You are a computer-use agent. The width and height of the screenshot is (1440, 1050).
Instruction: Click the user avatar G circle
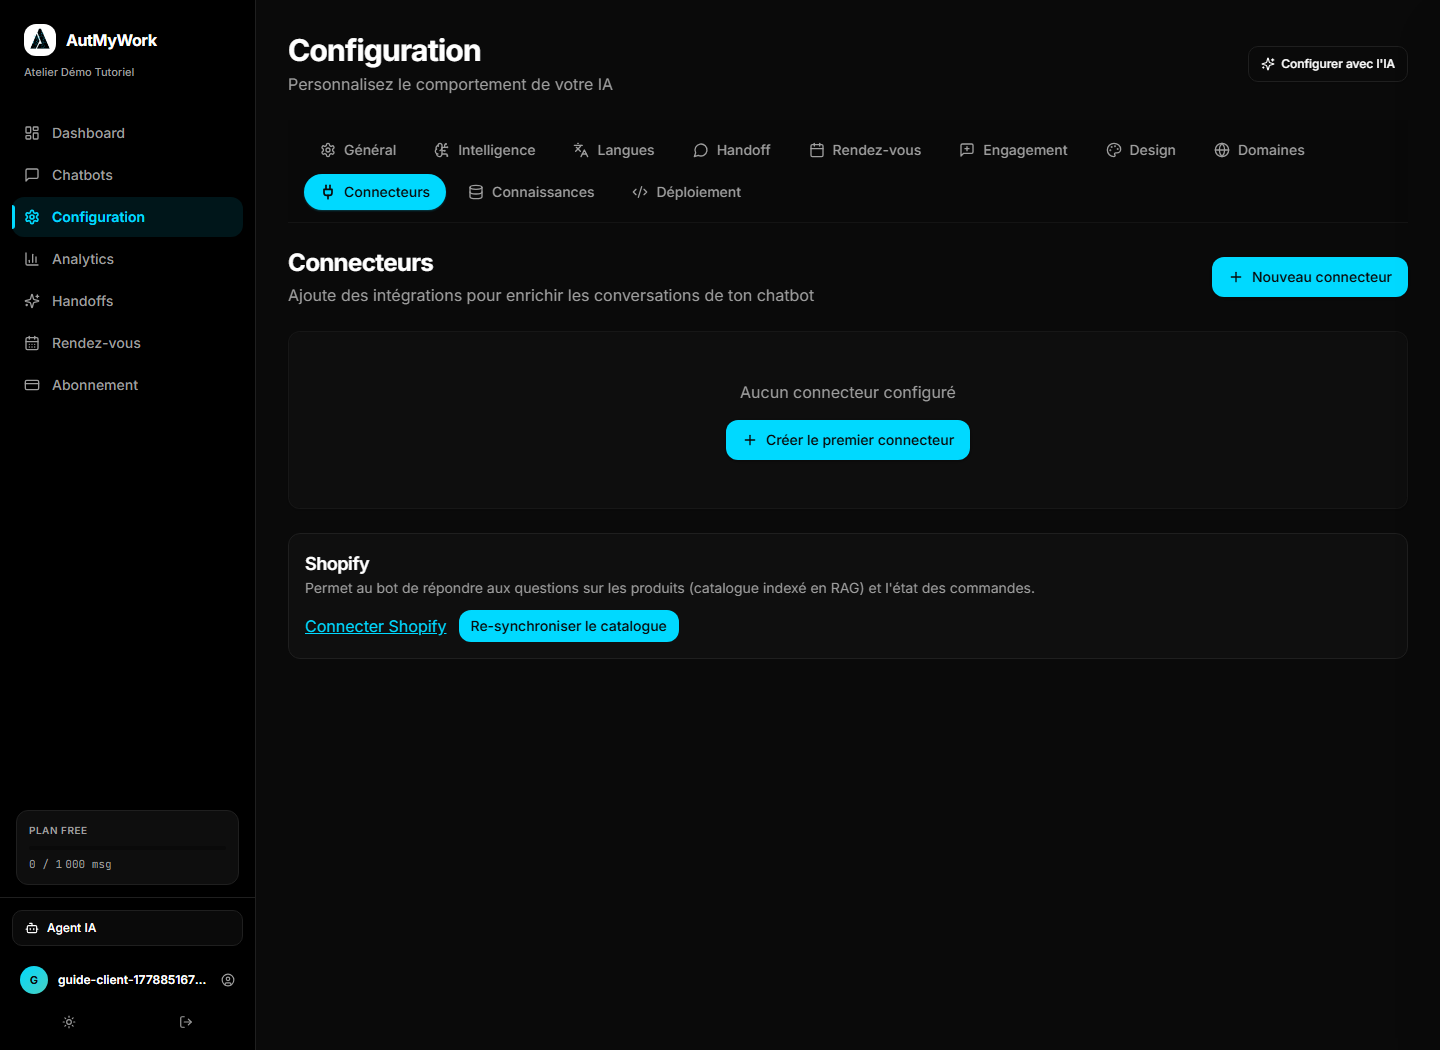(34, 980)
